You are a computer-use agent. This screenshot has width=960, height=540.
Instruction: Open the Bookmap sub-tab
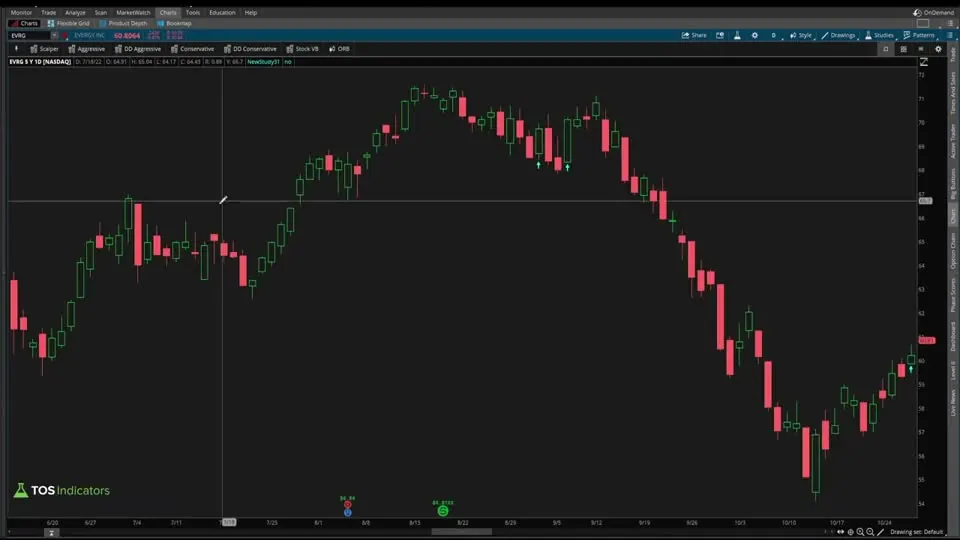click(x=174, y=23)
